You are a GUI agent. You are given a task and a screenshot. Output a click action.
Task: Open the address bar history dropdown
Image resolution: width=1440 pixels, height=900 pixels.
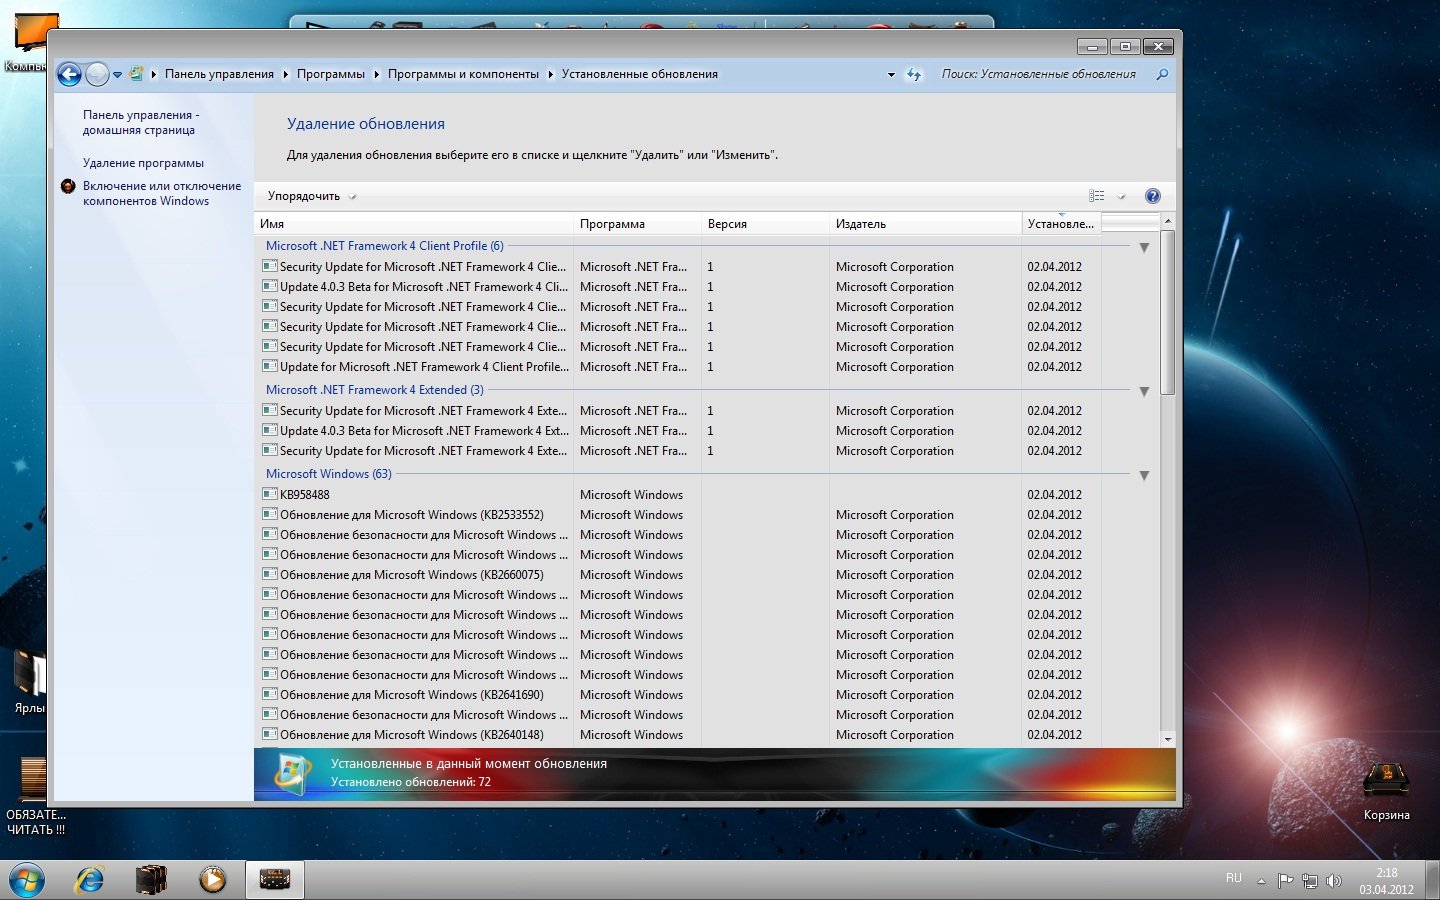pos(891,75)
